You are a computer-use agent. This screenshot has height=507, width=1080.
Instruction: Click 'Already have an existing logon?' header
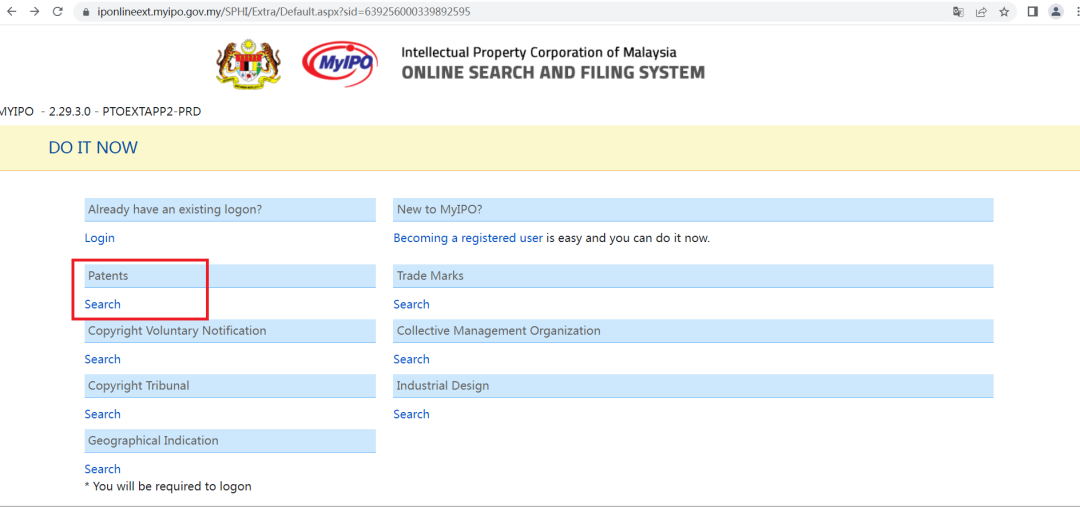tap(230, 210)
